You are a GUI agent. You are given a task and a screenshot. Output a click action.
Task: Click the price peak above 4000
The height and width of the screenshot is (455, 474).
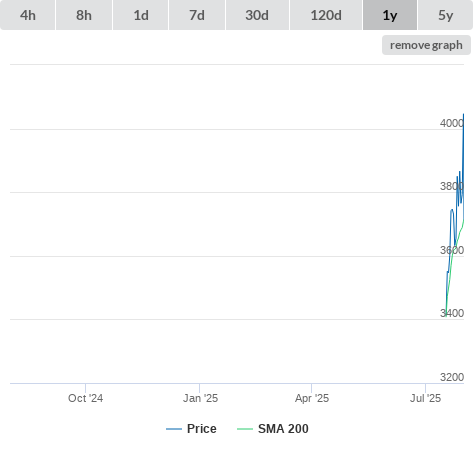pyautogui.click(x=463, y=115)
